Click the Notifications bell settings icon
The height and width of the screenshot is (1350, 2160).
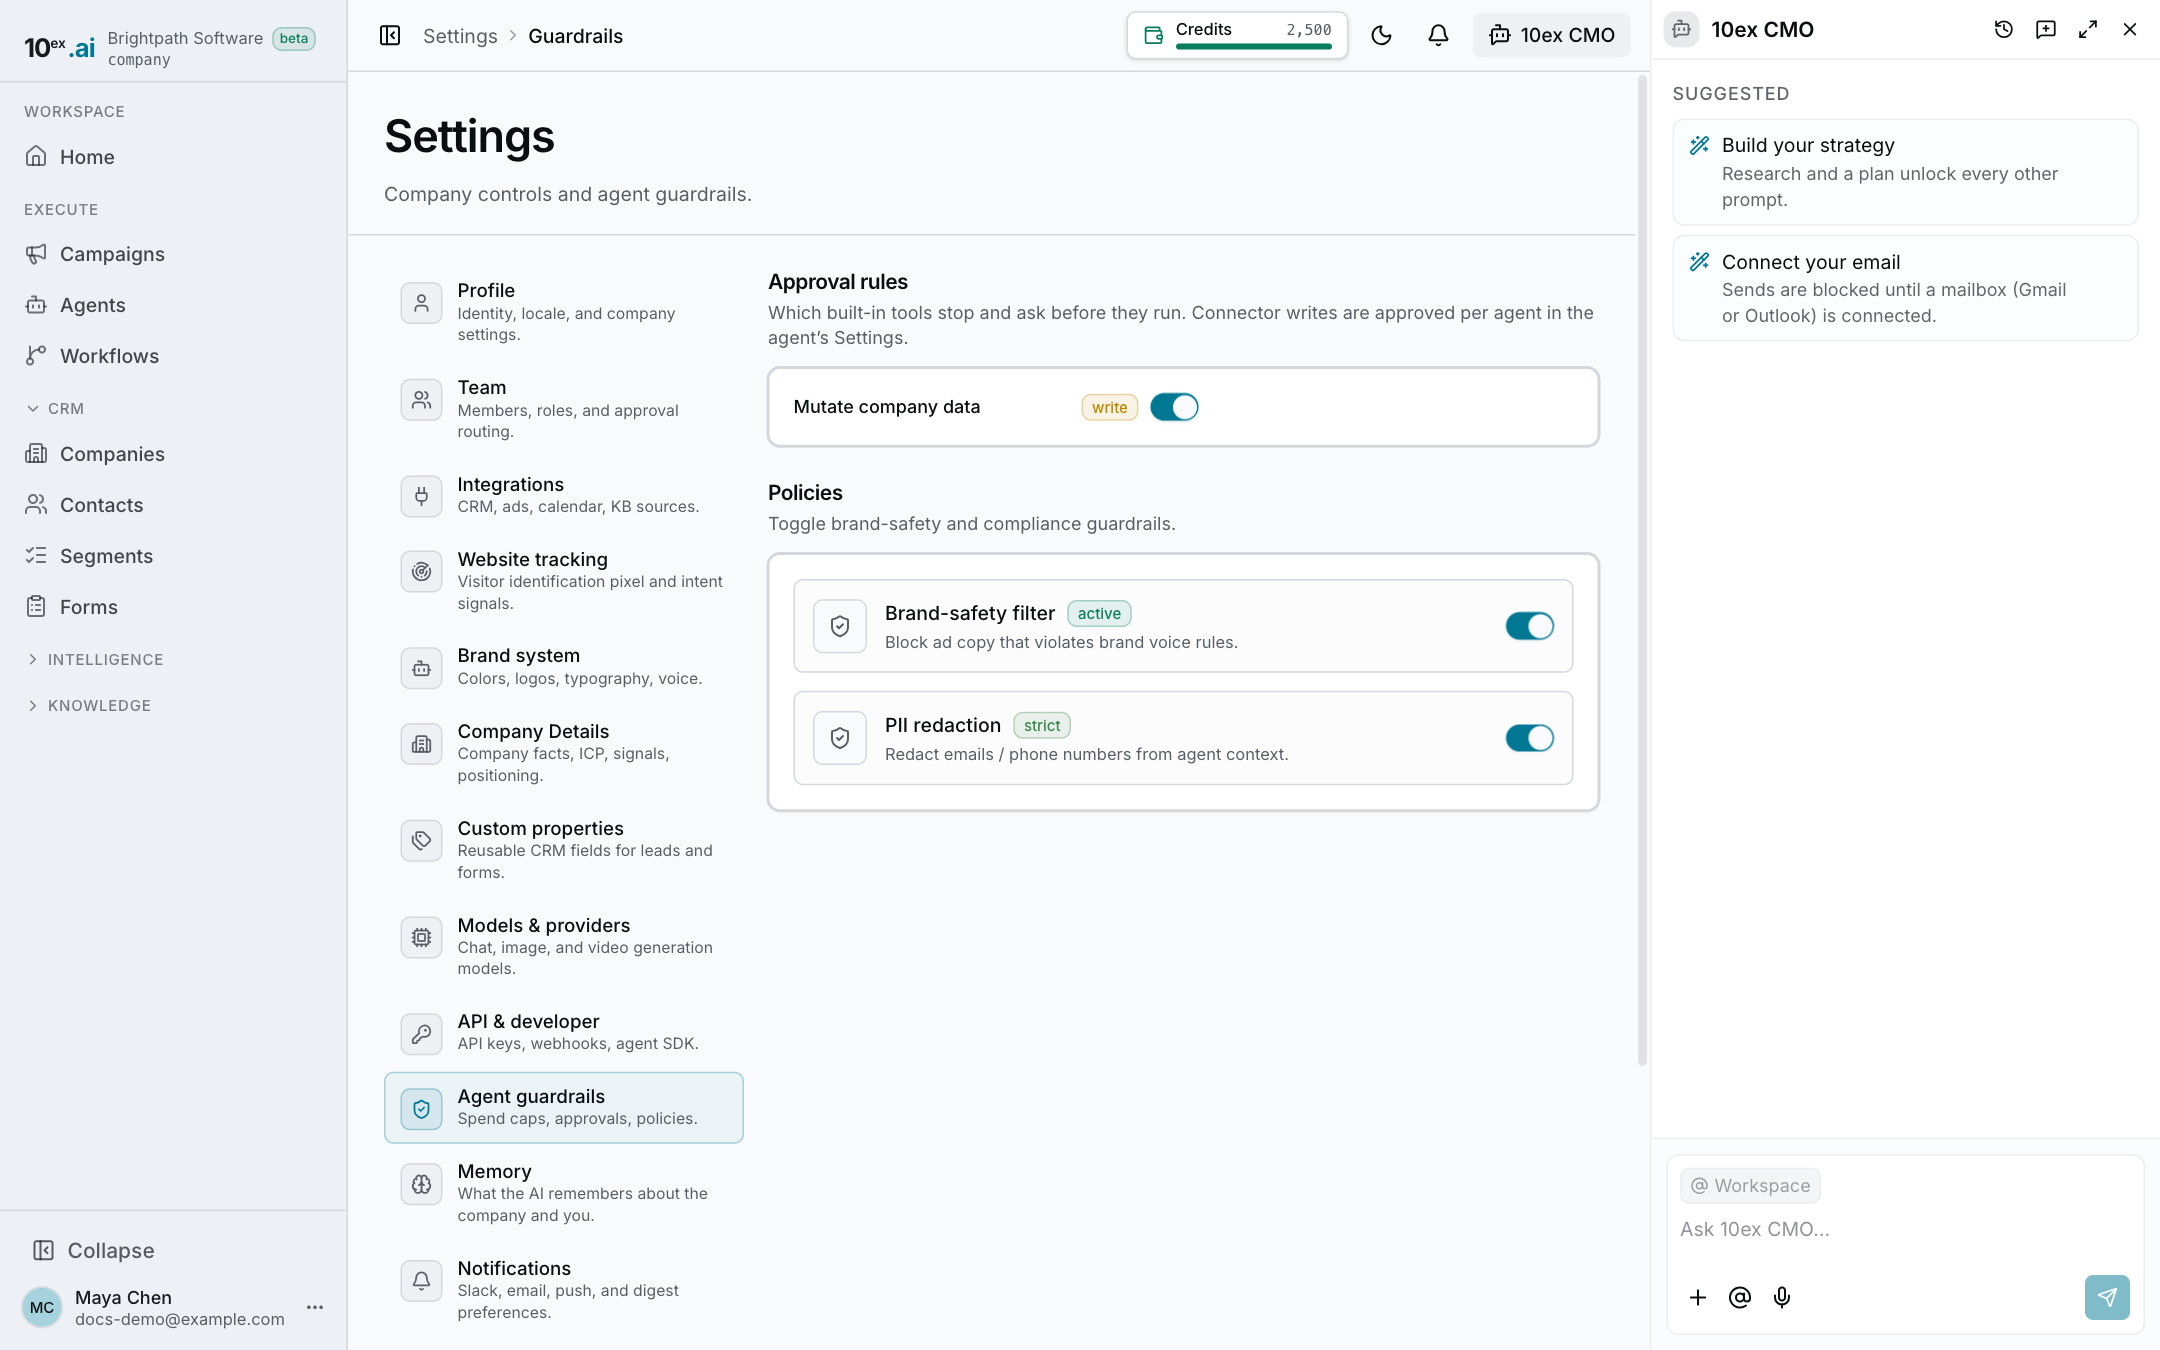[x=421, y=1280]
